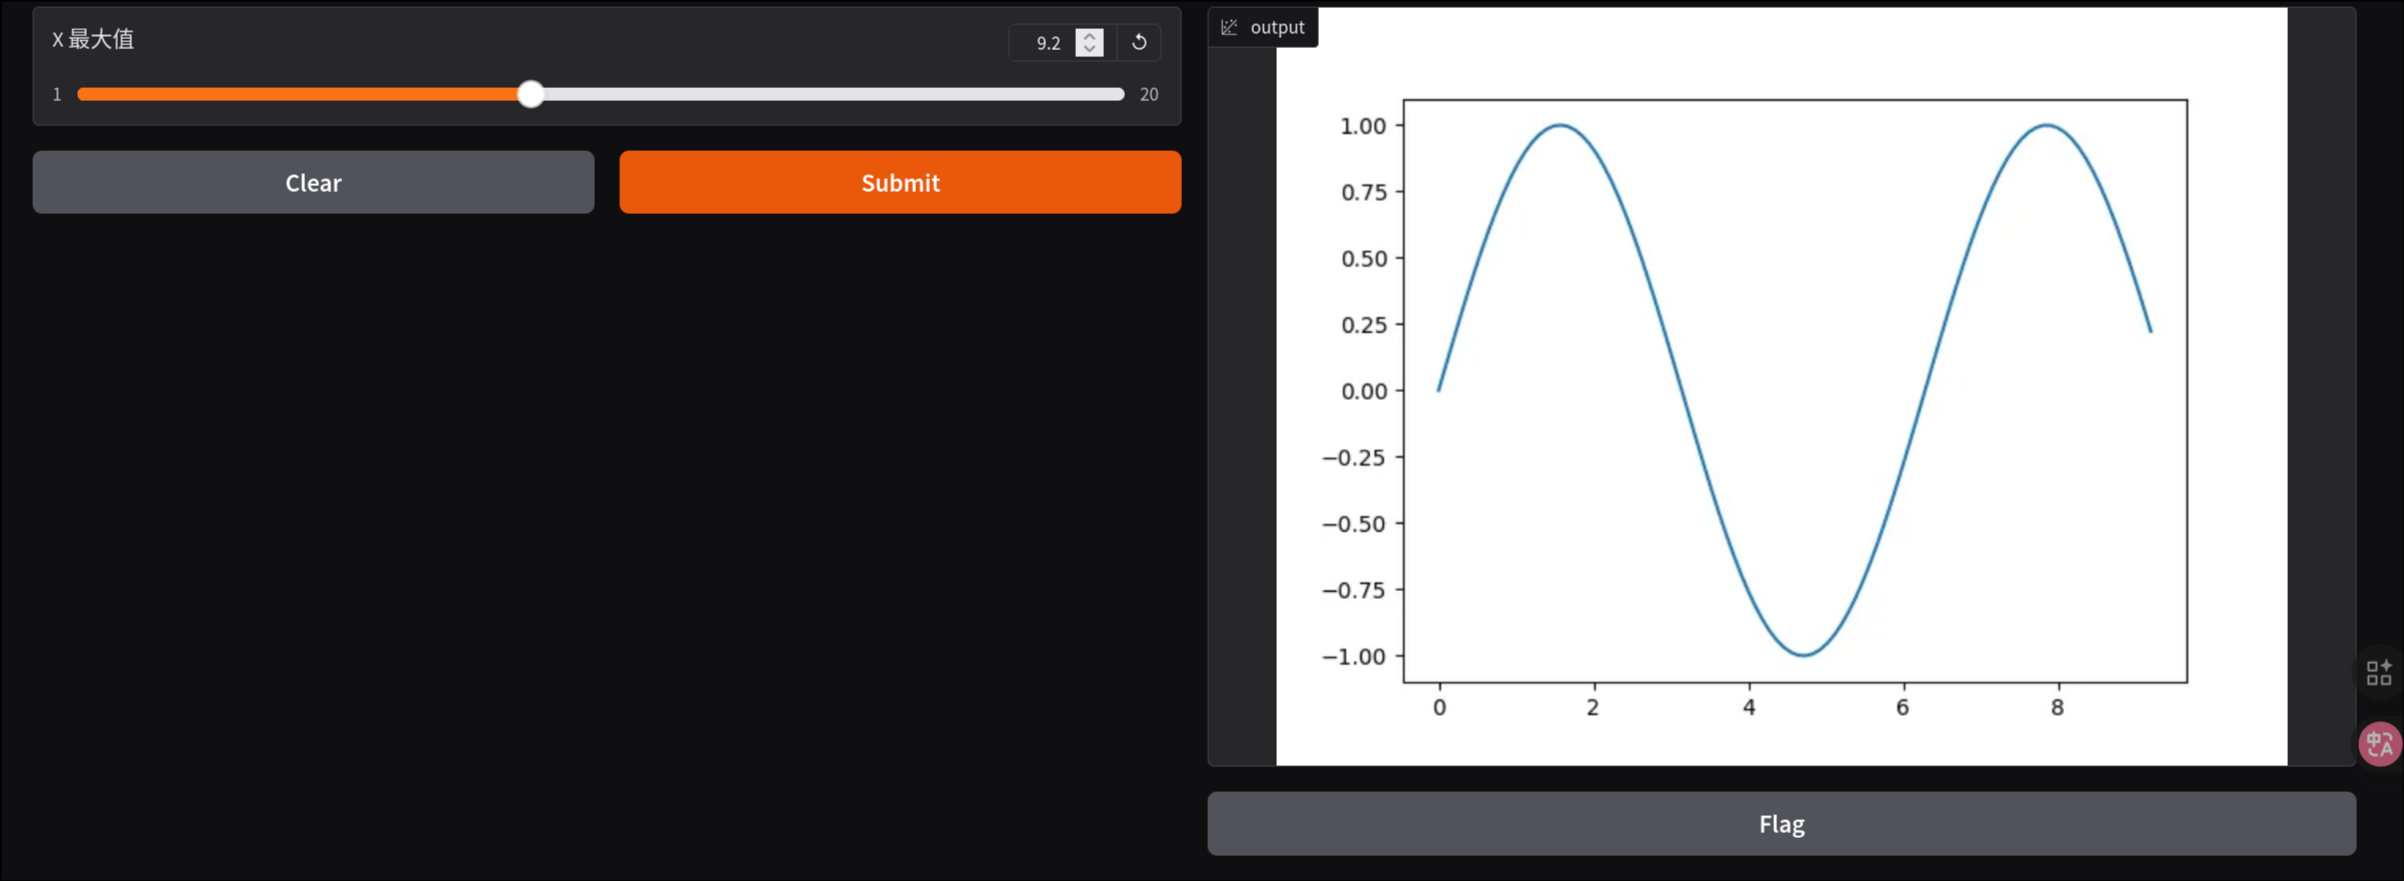The height and width of the screenshot is (881, 2404).
Task: Click the "X 最大值" slider label
Action: (x=93, y=39)
